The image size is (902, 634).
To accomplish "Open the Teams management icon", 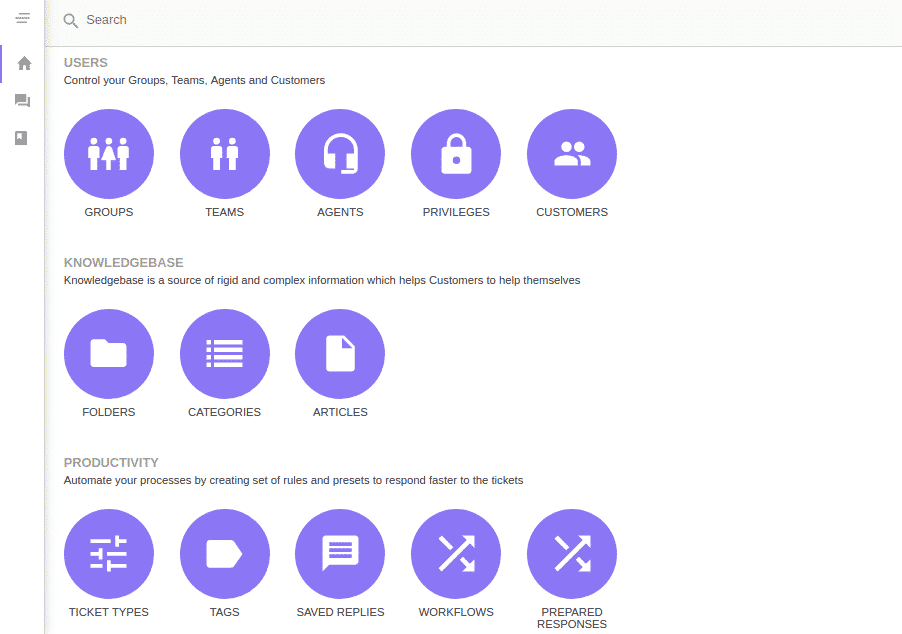I will pos(224,154).
